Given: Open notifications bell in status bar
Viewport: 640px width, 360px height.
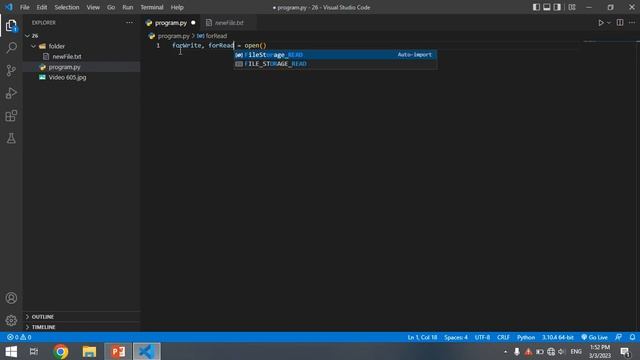Looking at the screenshot, I should click(x=632, y=337).
